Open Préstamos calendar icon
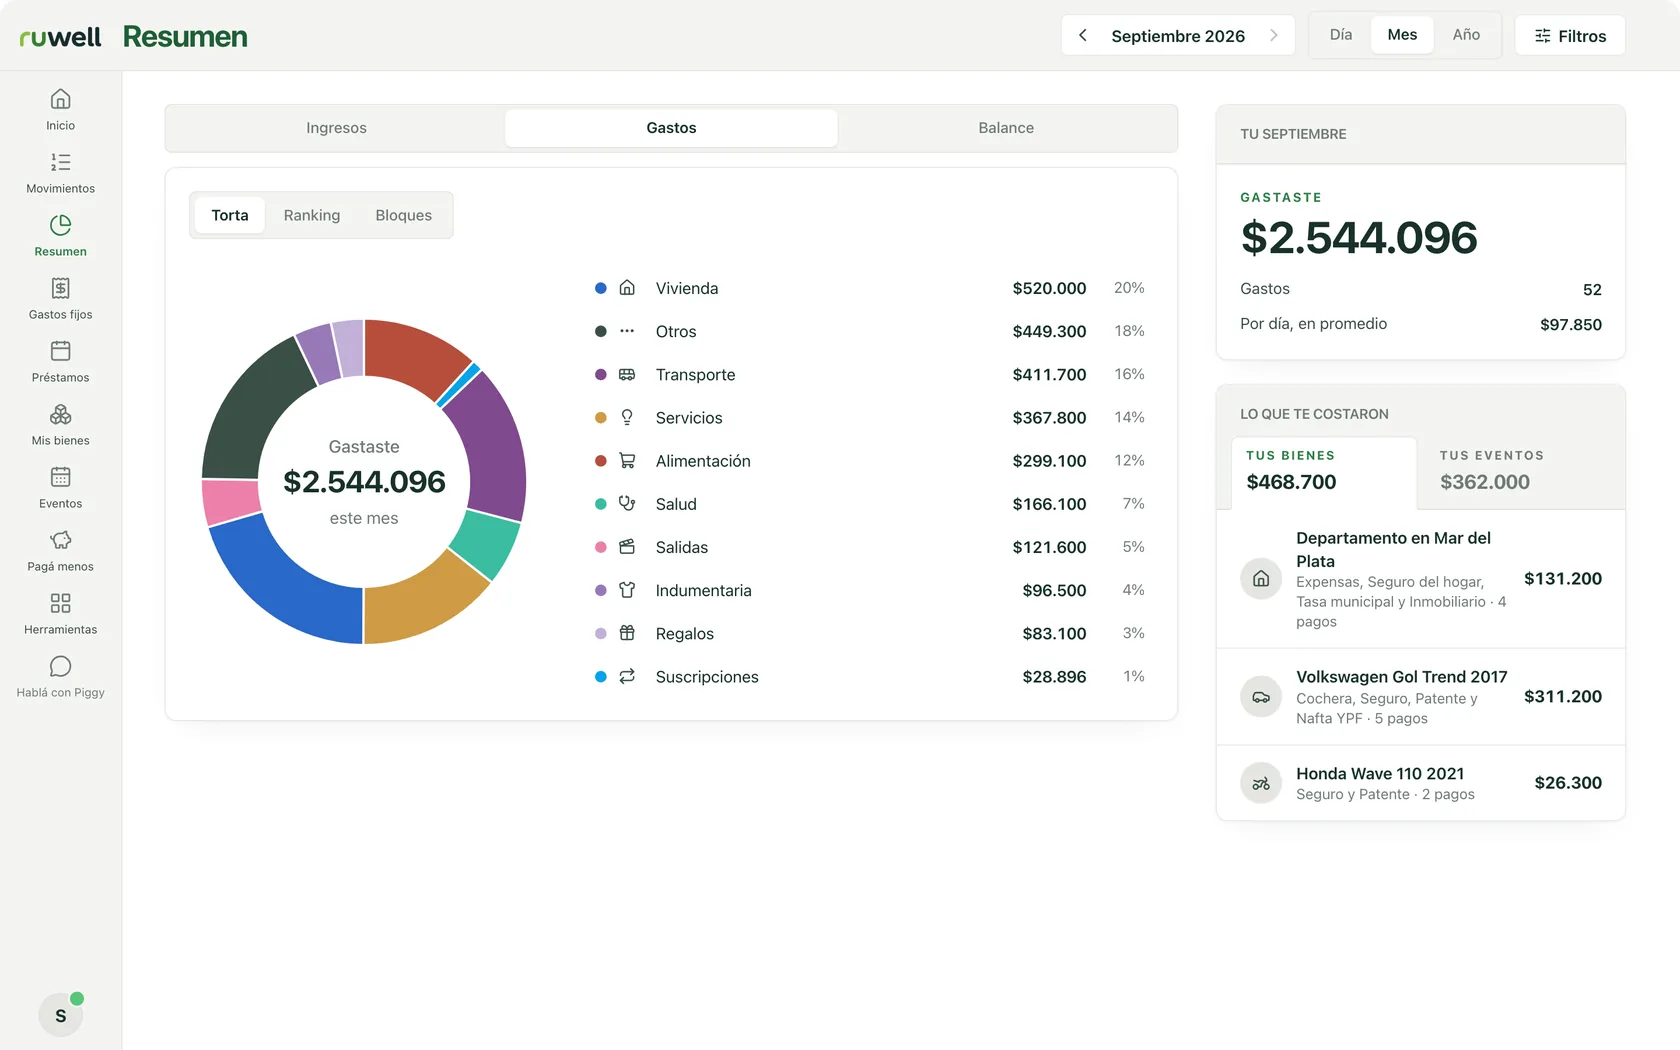Screen dimensions: 1680x1050 (60, 351)
